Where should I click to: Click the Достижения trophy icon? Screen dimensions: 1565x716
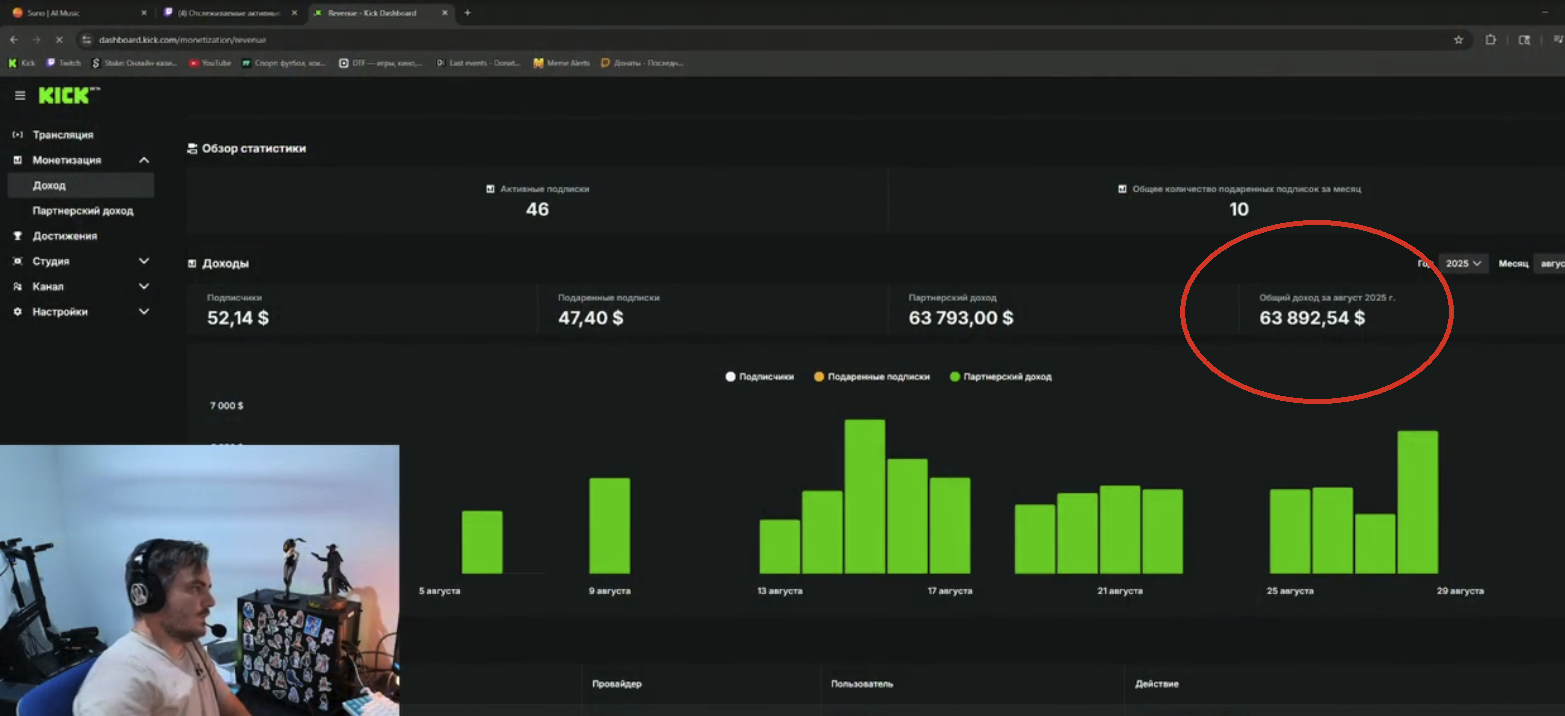click(17, 236)
